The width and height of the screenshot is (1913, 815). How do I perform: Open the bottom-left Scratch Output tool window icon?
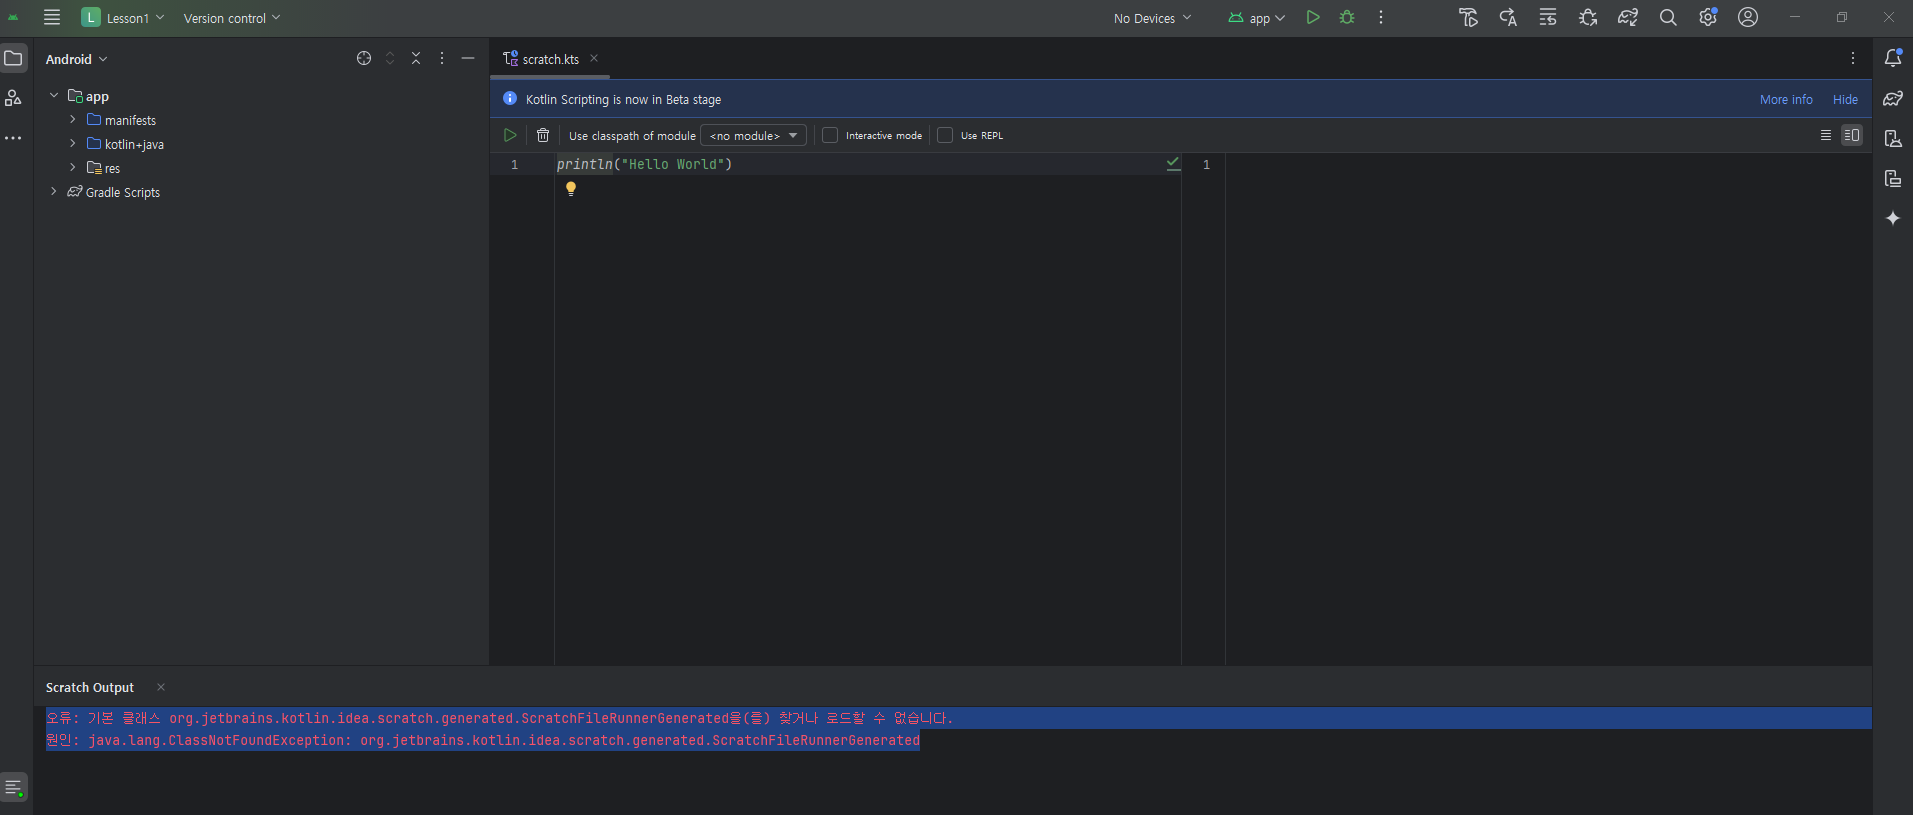point(13,787)
